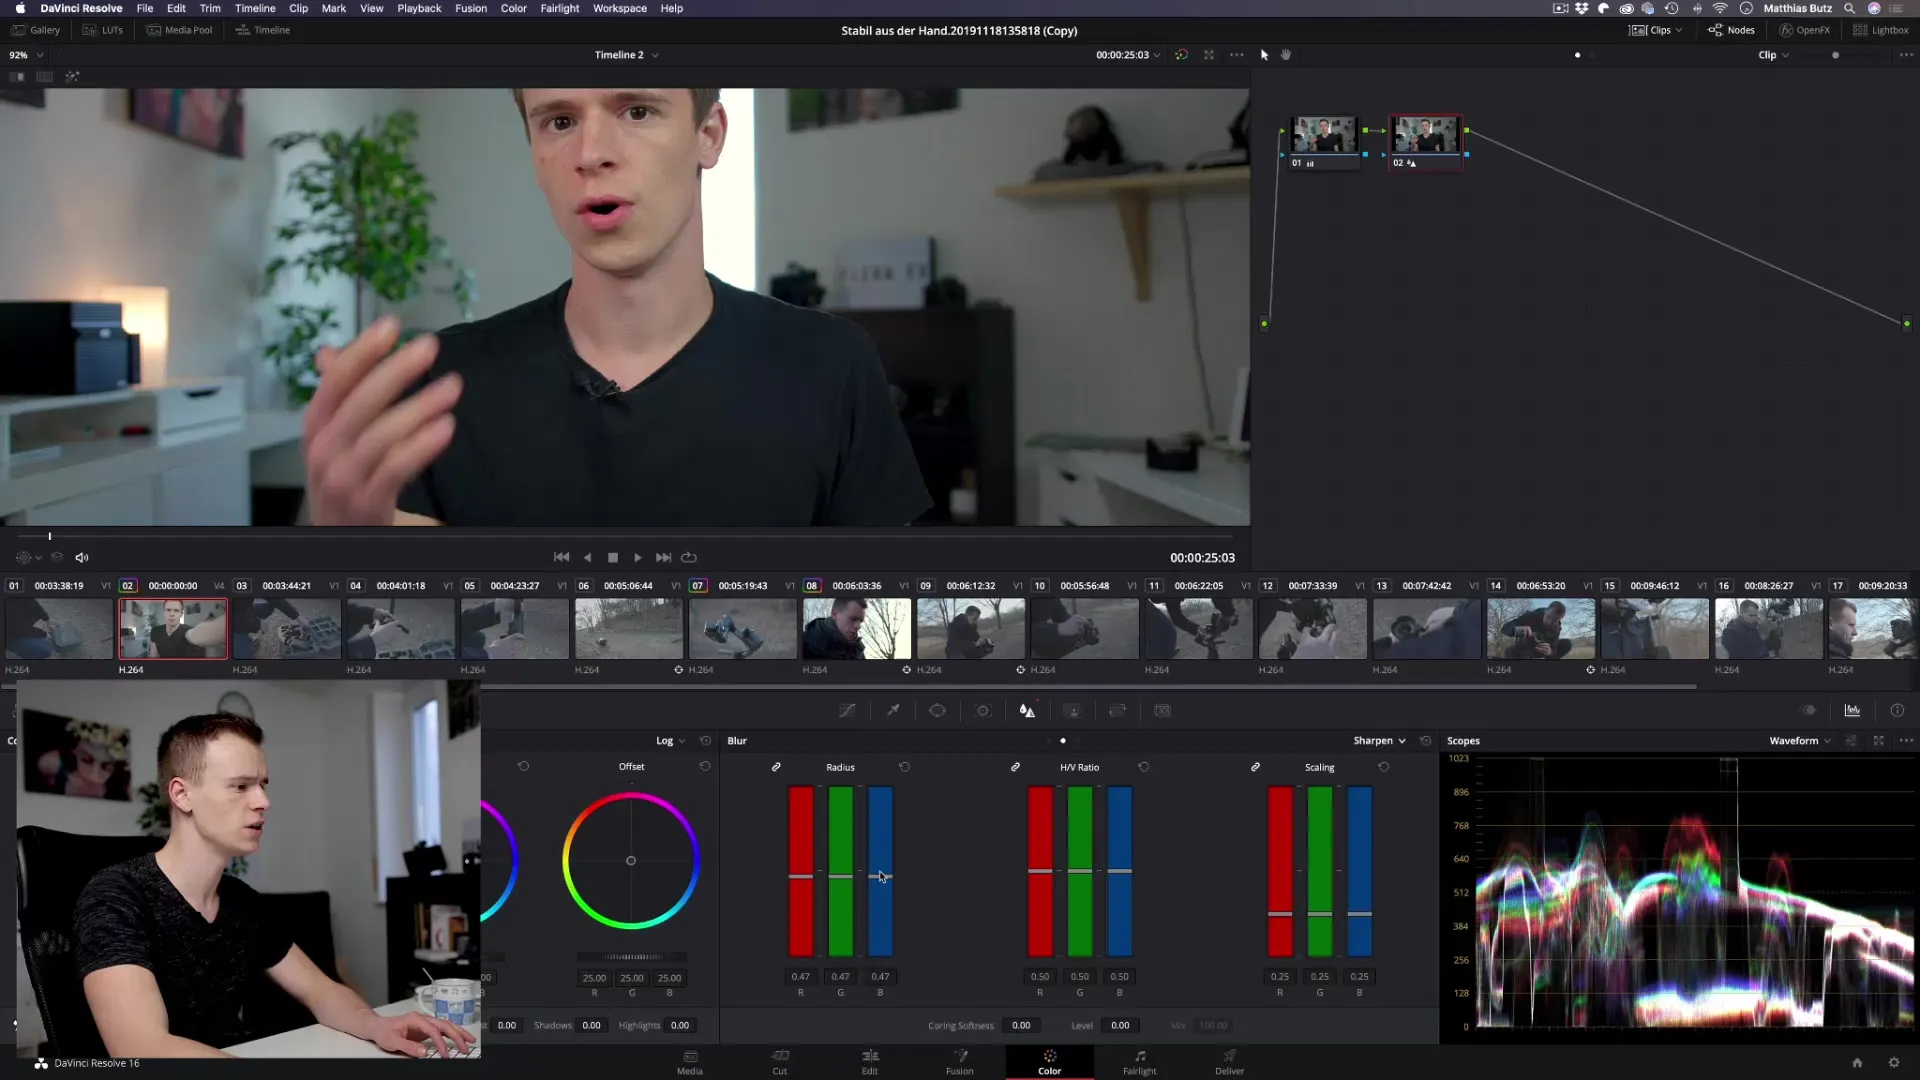Switch to the Edit page tab
Viewport: 1920px width, 1080px height.
[870, 1062]
